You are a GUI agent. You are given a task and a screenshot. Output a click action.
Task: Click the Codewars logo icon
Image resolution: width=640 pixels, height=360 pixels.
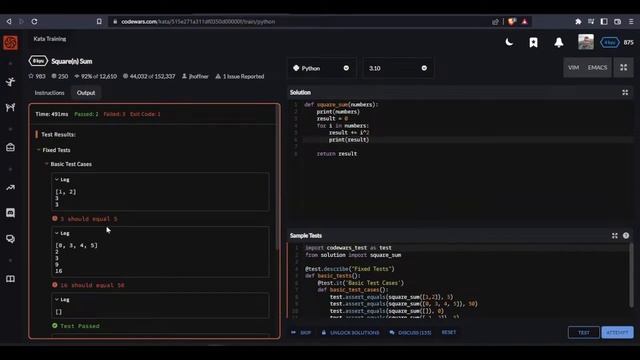(10, 42)
